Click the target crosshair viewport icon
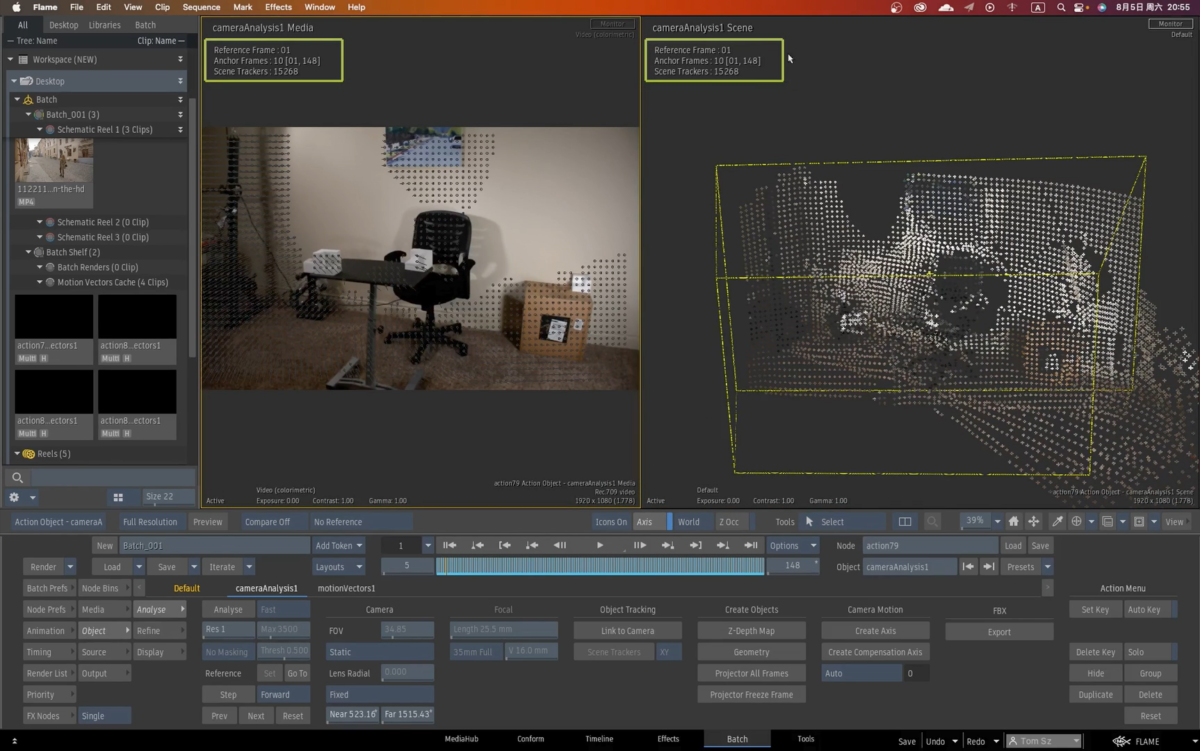The width and height of the screenshot is (1200, 751). (x=1077, y=521)
